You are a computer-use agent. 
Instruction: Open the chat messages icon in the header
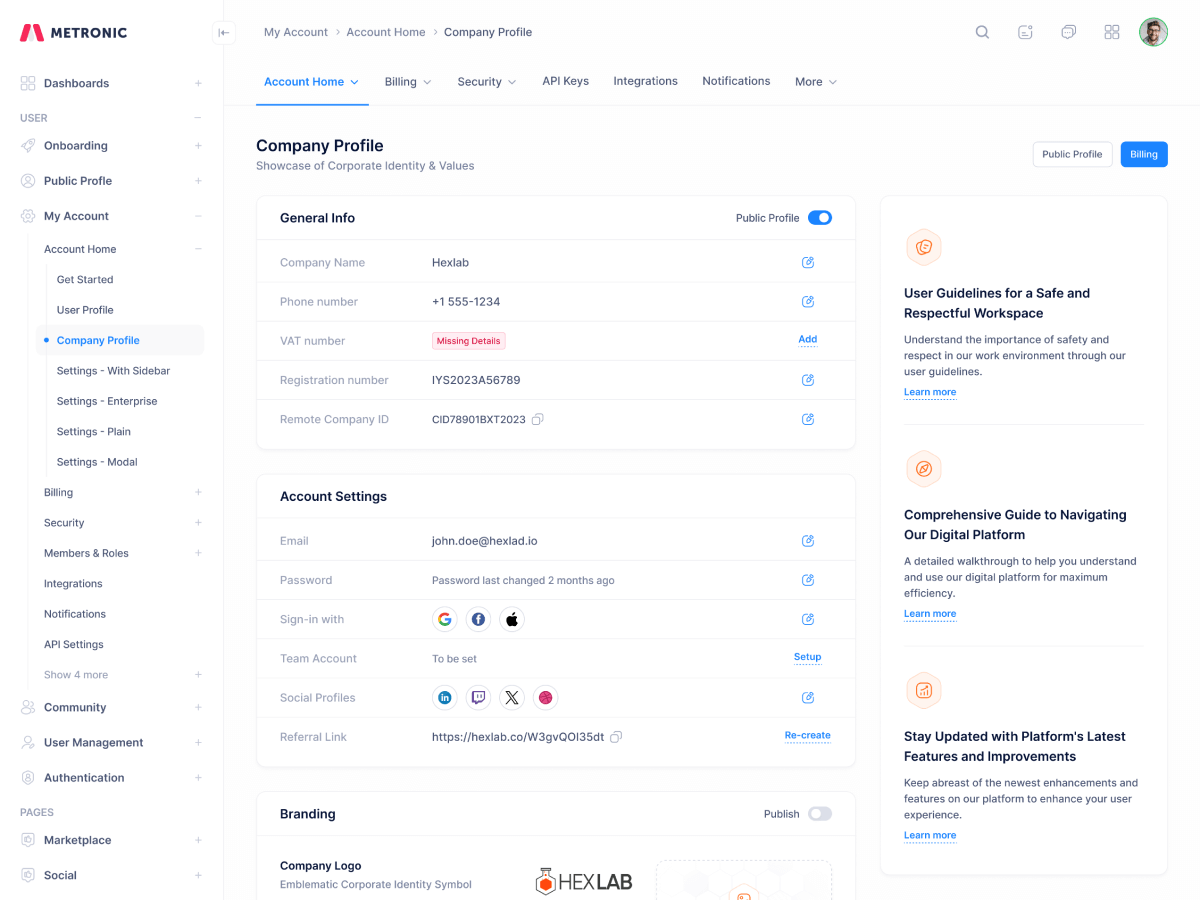[x=1068, y=31]
